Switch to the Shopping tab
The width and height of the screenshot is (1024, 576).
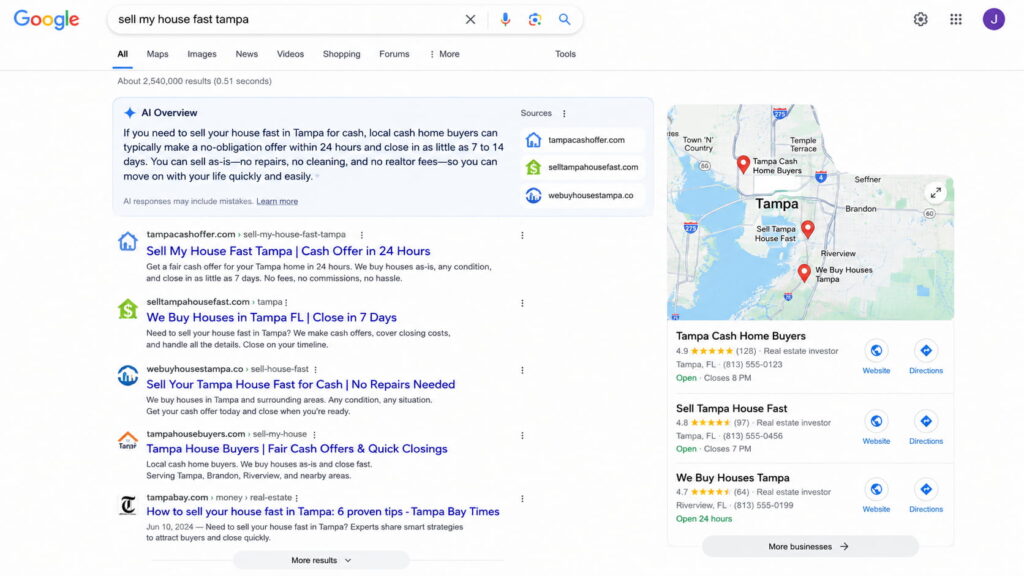click(342, 54)
